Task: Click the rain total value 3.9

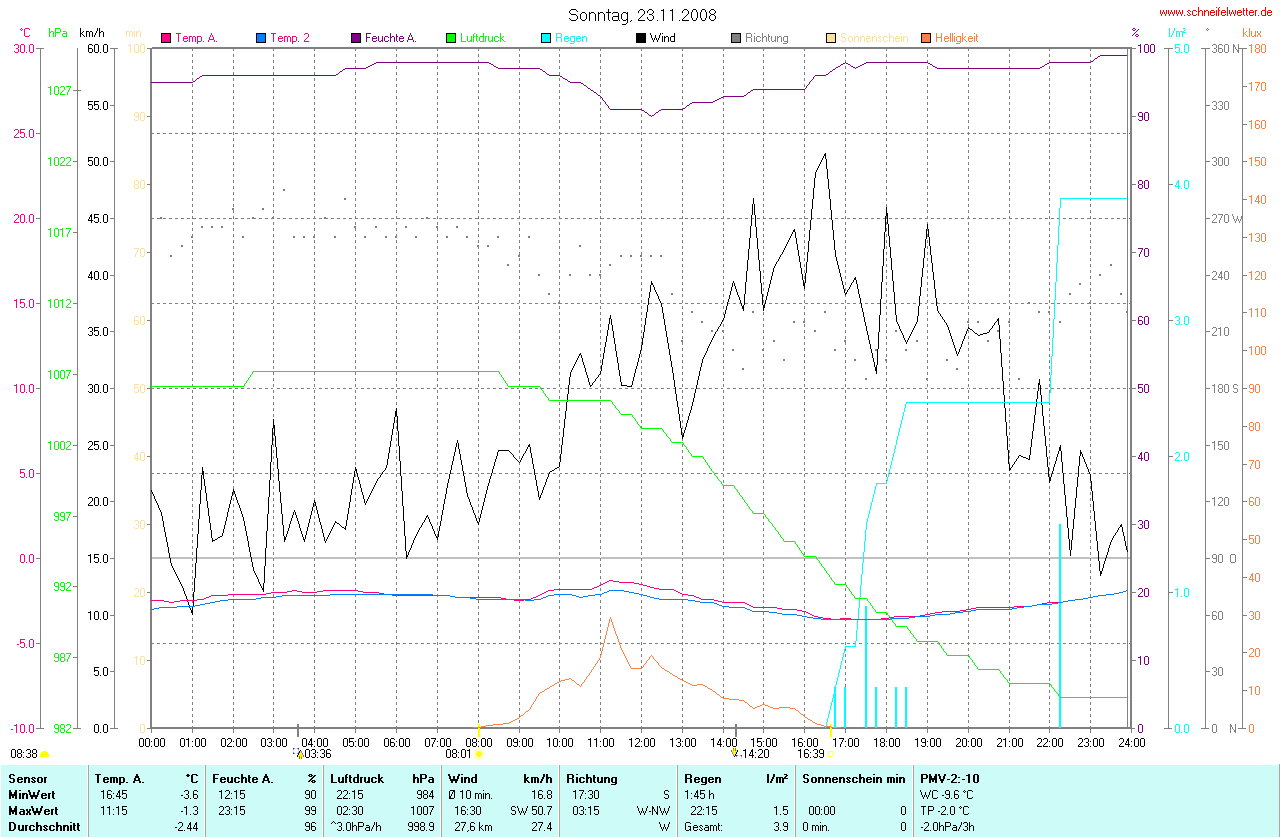Action: [x=780, y=827]
